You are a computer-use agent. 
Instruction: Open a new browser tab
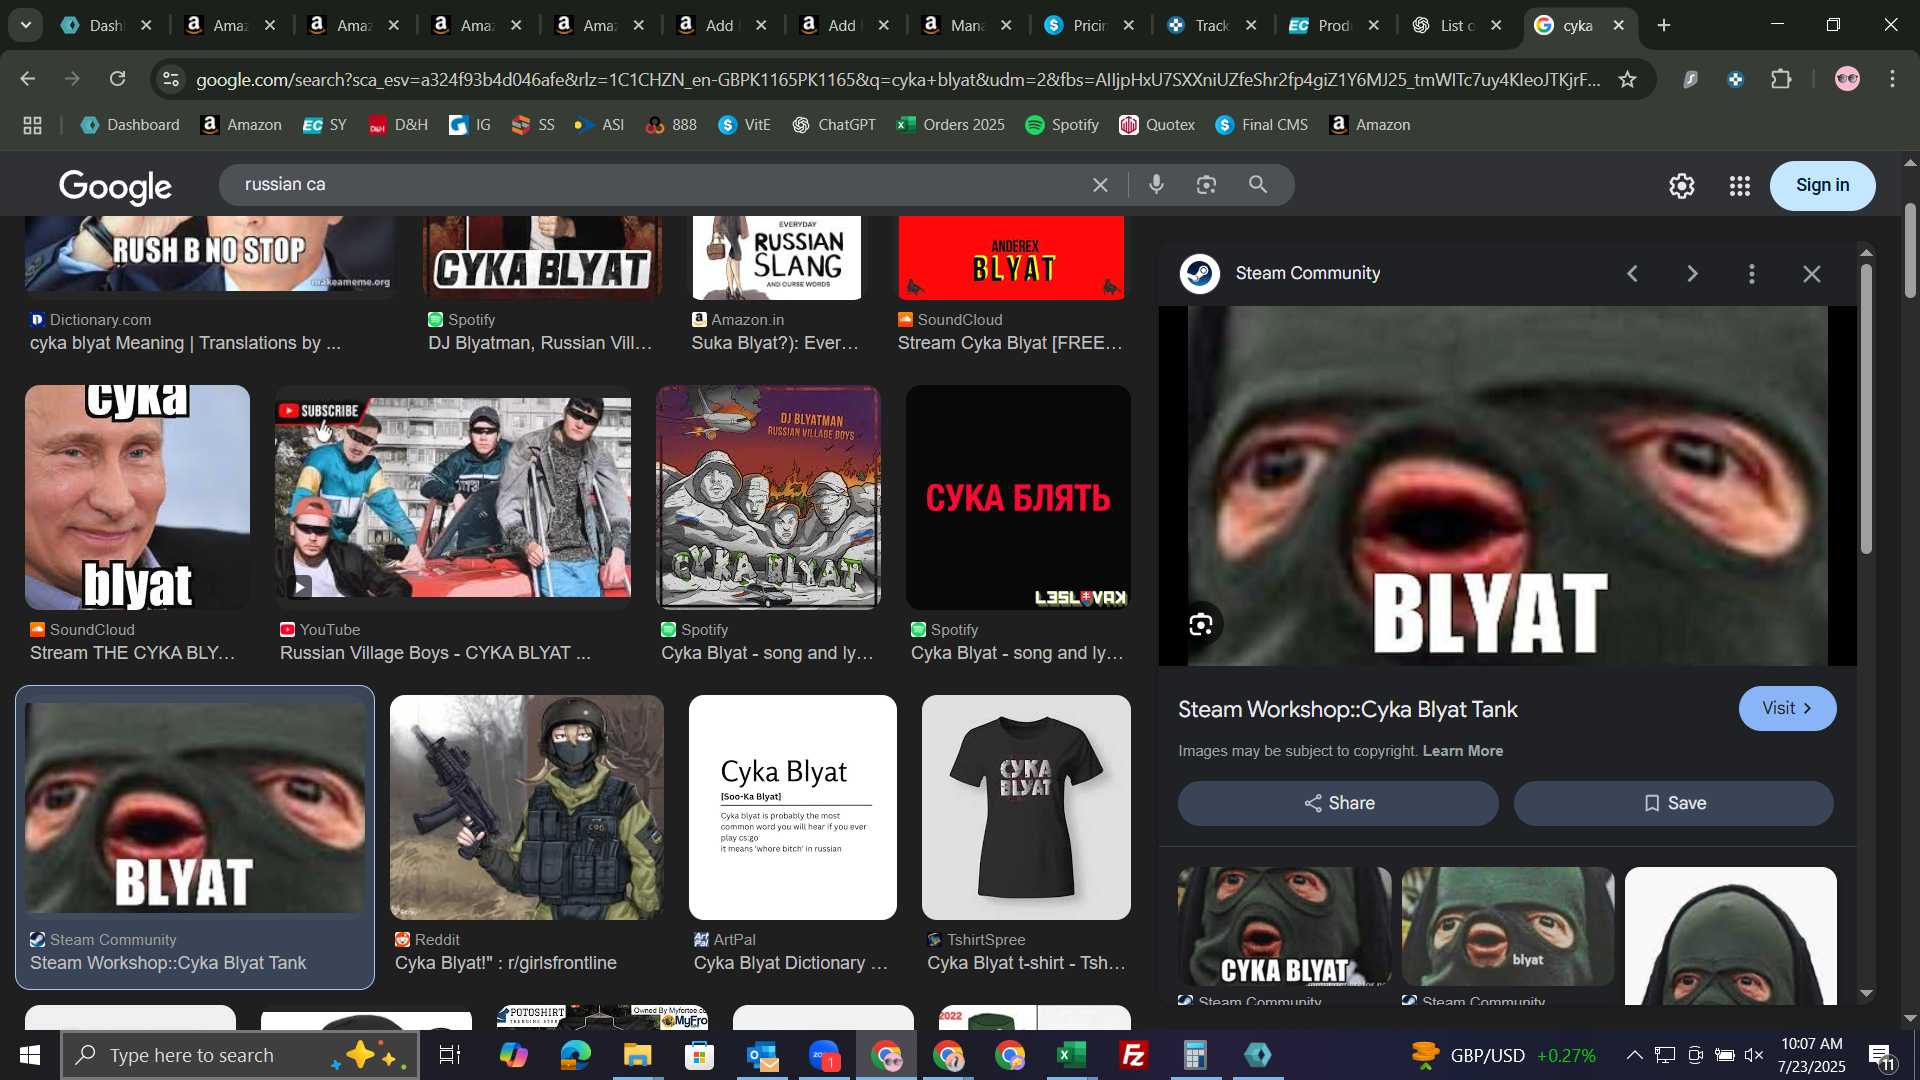(x=1665, y=26)
